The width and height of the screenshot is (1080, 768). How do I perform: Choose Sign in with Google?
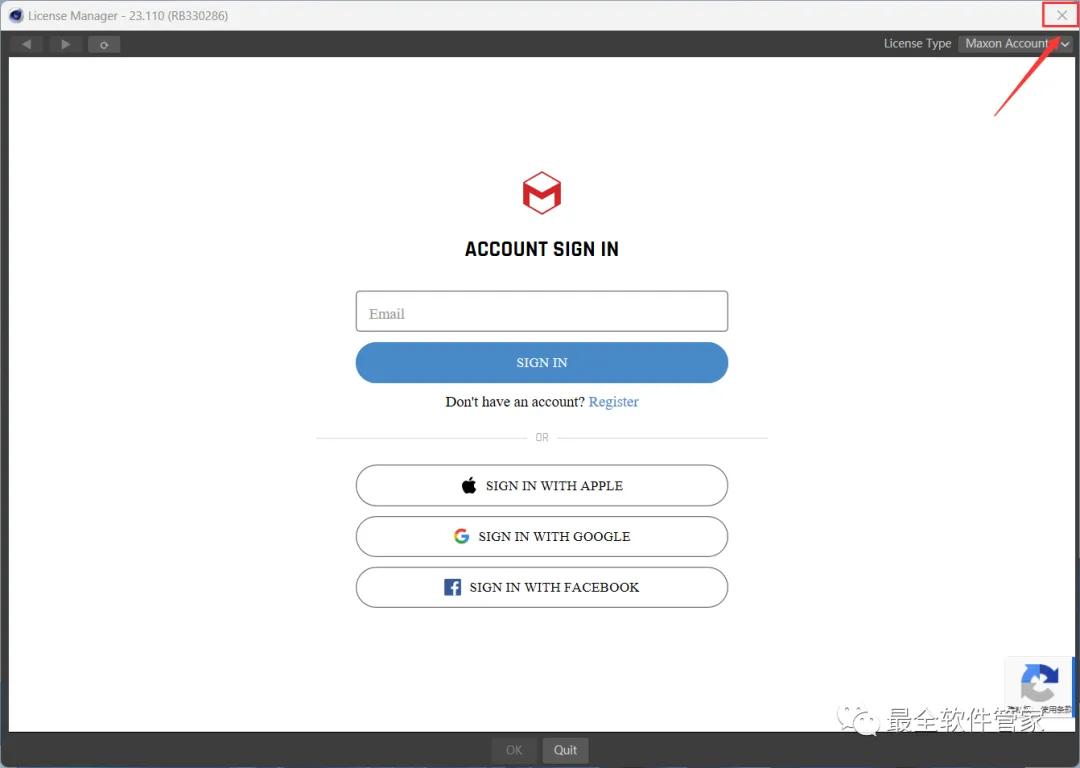pyautogui.click(x=541, y=537)
